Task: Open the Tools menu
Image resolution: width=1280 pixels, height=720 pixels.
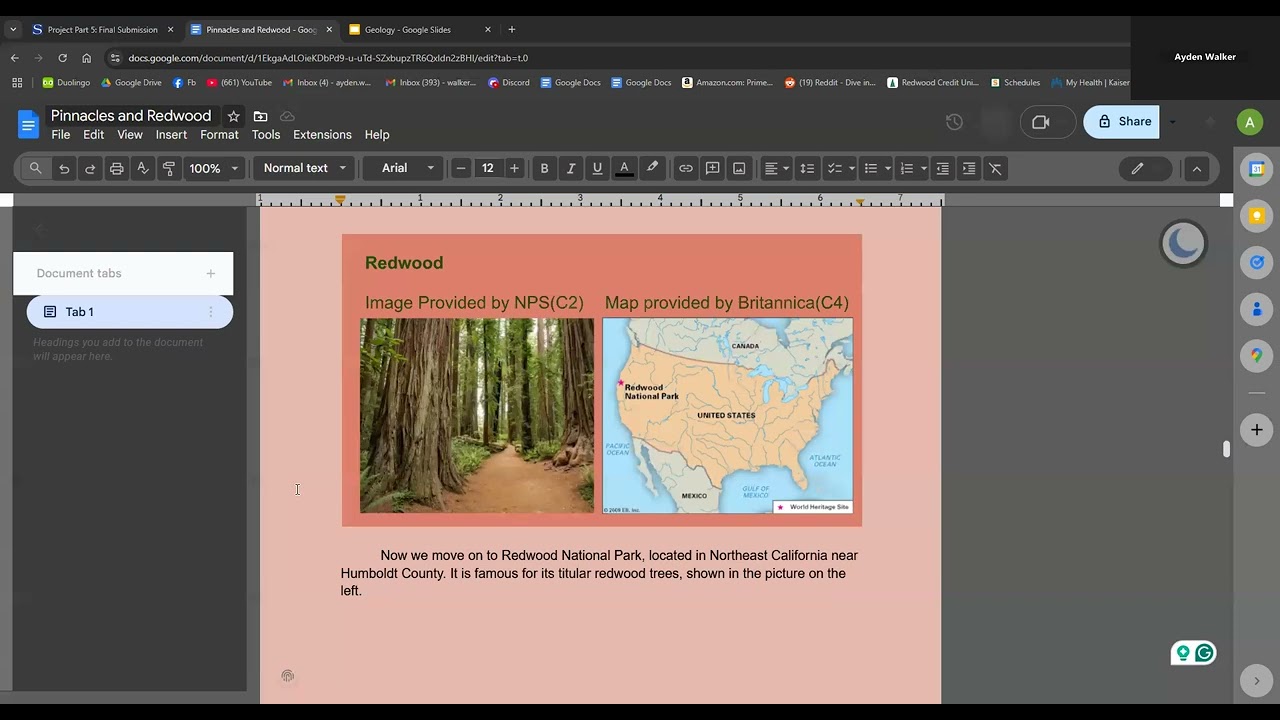Action: (x=266, y=135)
